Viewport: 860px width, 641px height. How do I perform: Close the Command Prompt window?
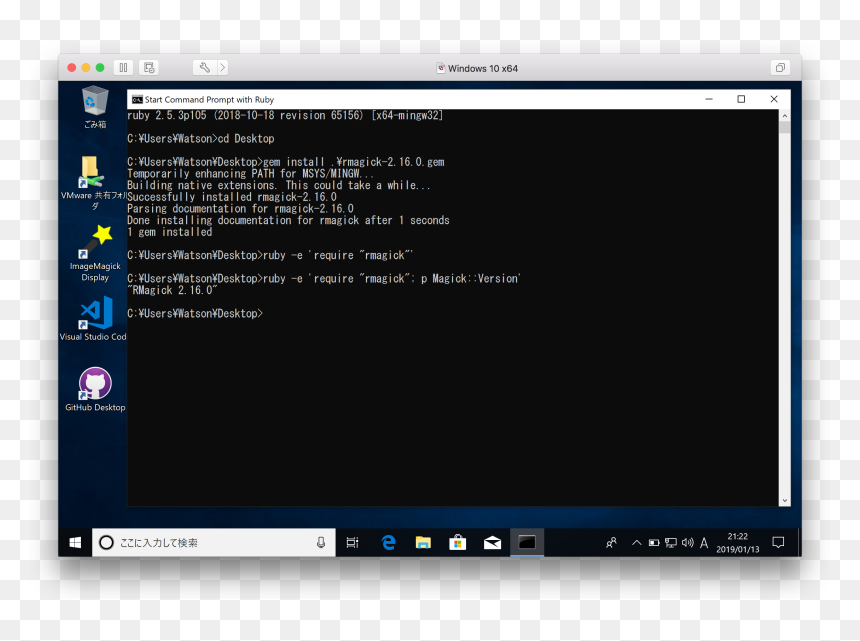click(774, 99)
